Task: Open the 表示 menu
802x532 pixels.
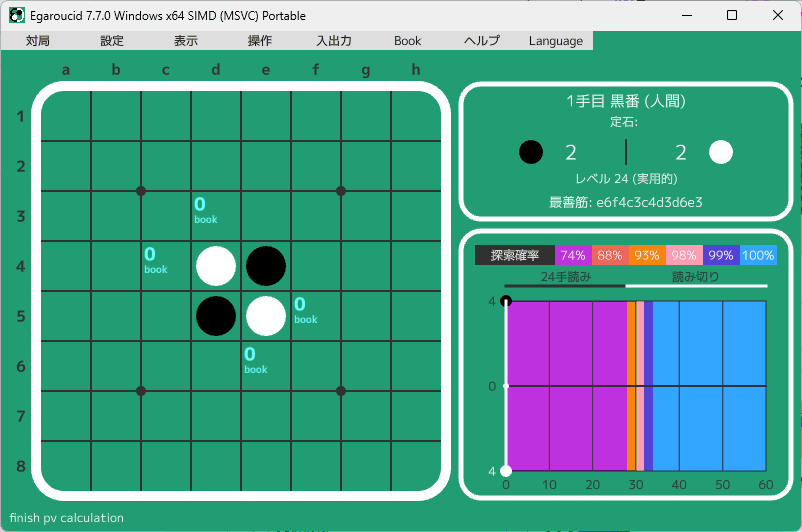Action: point(186,41)
